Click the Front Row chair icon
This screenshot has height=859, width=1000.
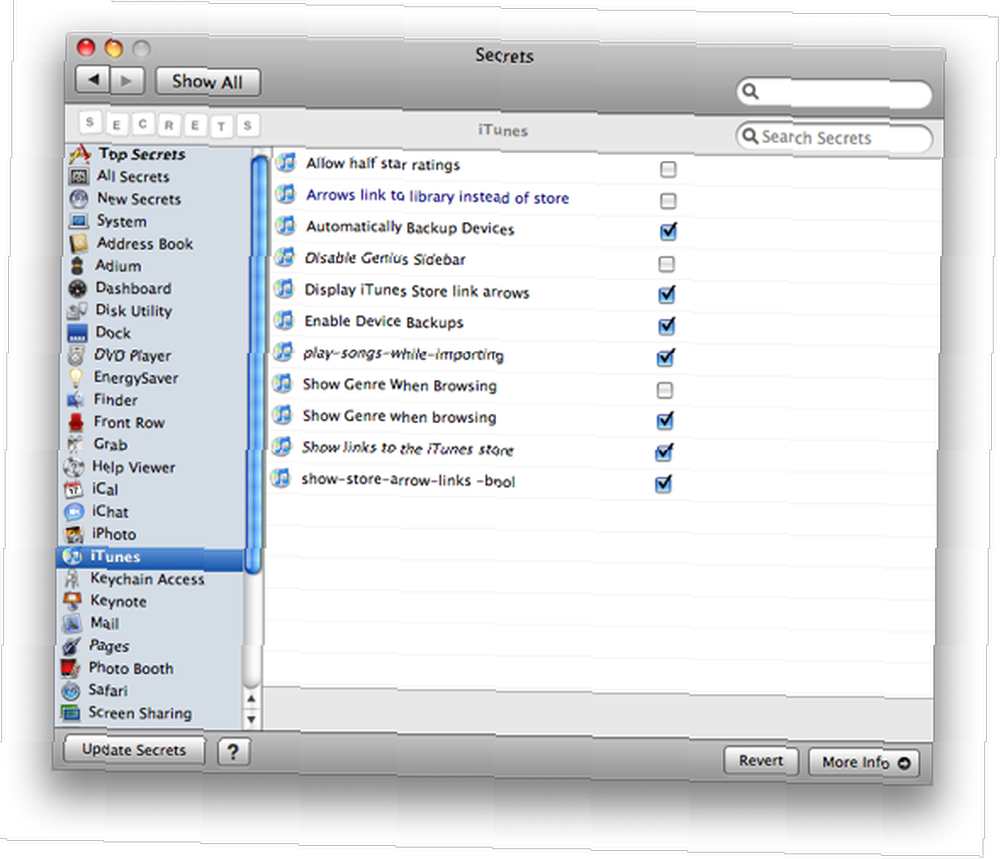click(76, 422)
